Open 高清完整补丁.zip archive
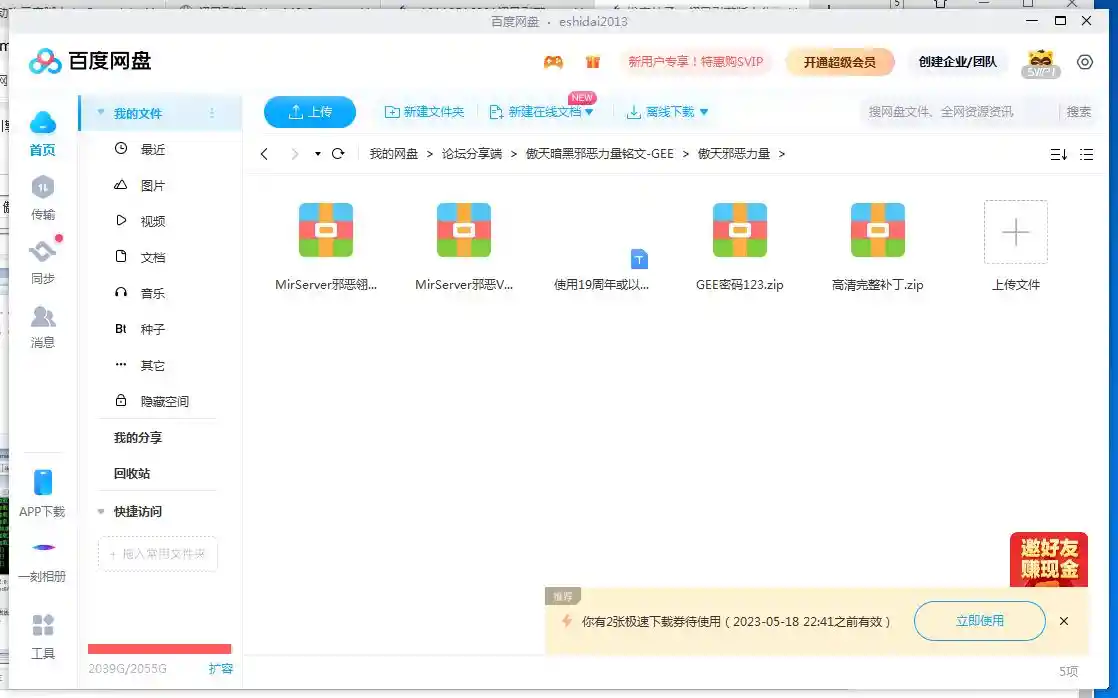The image size is (1118, 698). 878,247
